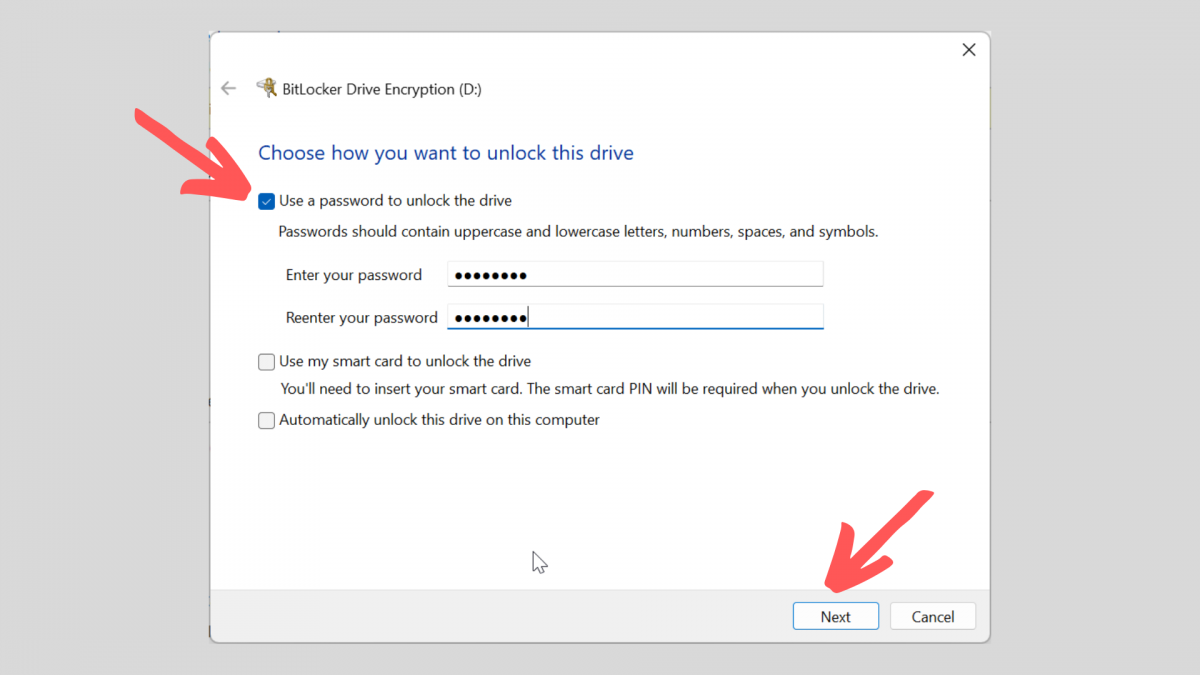Image resolution: width=1200 pixels, height=675 pixels.
Task: Click inside the Reenter your password field
Action: pos(635,317)
